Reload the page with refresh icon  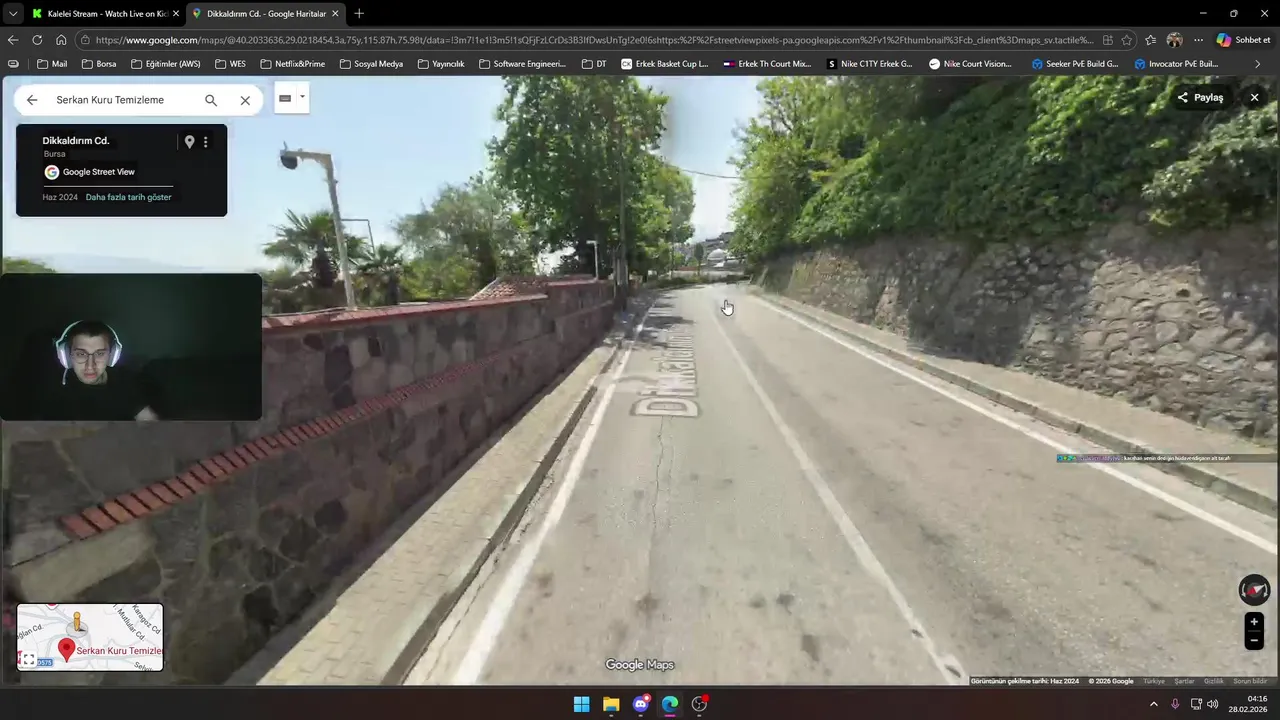coord(37,40)
